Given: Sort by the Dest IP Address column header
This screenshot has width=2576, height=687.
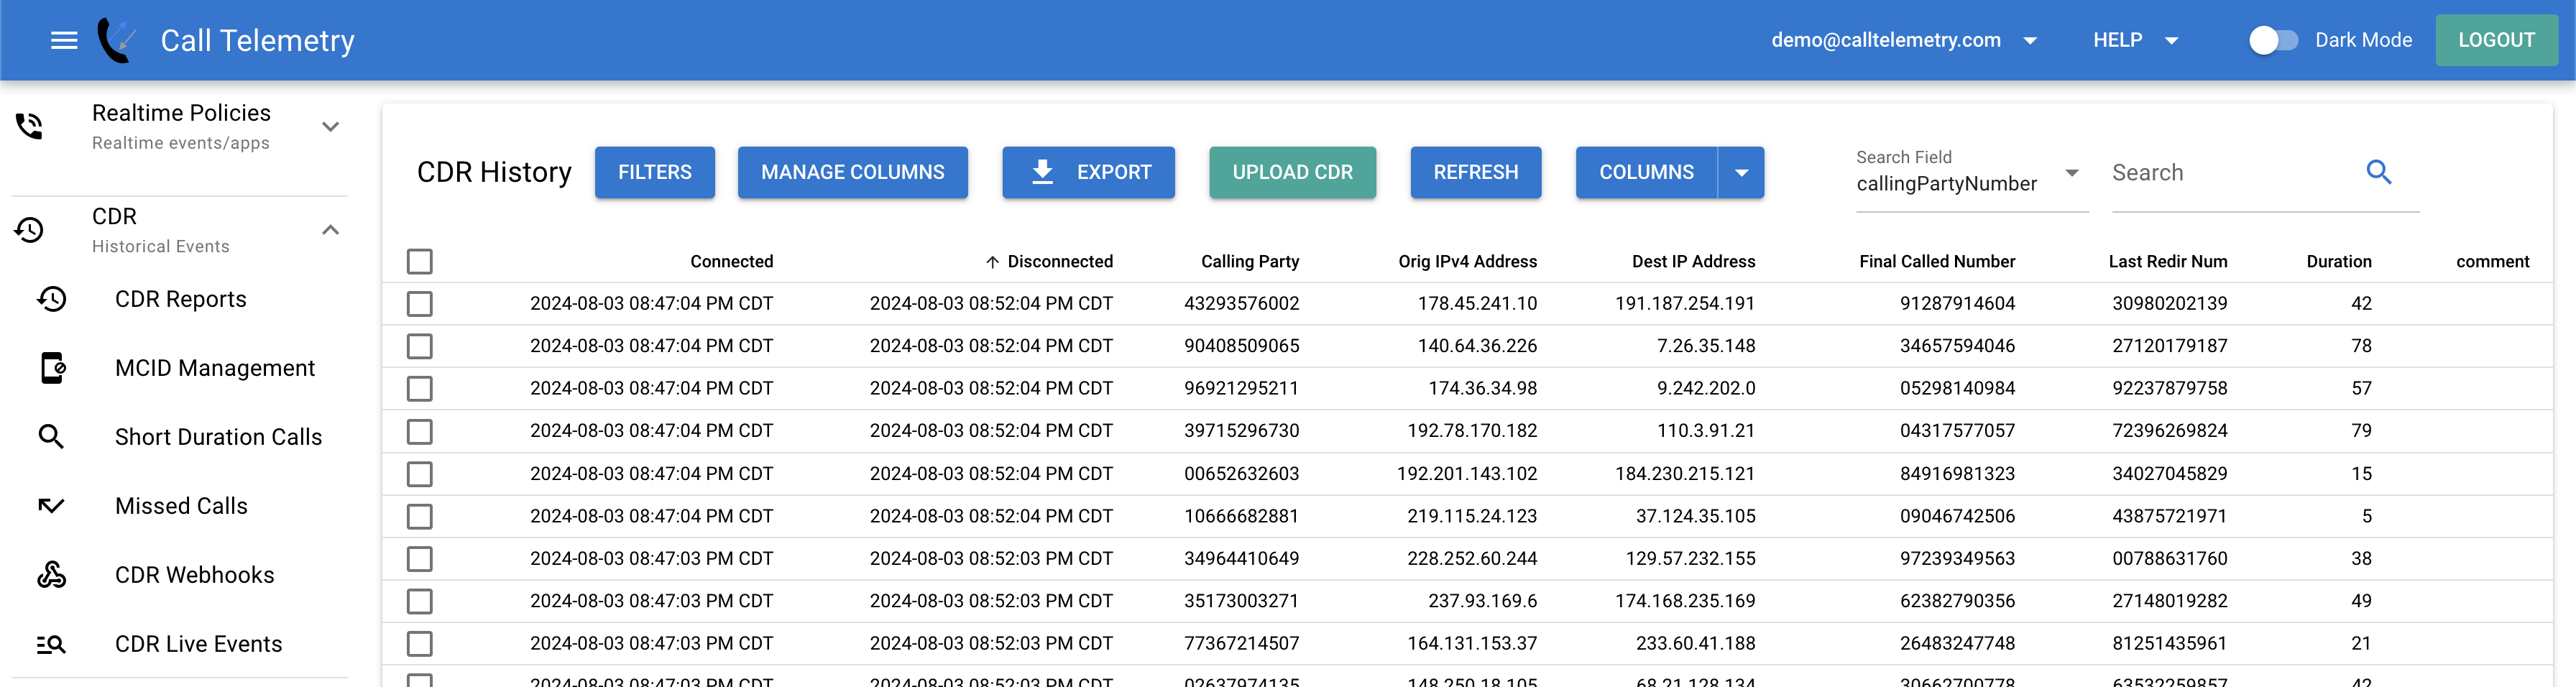Looking at the screenshot, I should (1694, 262).
